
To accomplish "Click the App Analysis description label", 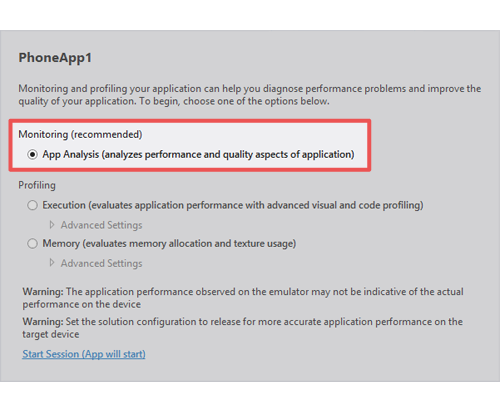I will 198,155.
